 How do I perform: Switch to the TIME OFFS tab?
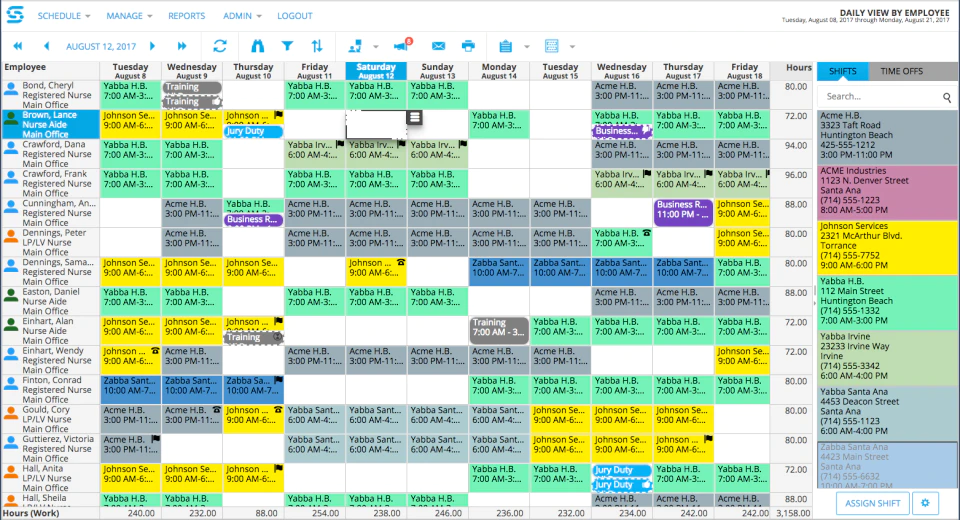click(901, 71)
